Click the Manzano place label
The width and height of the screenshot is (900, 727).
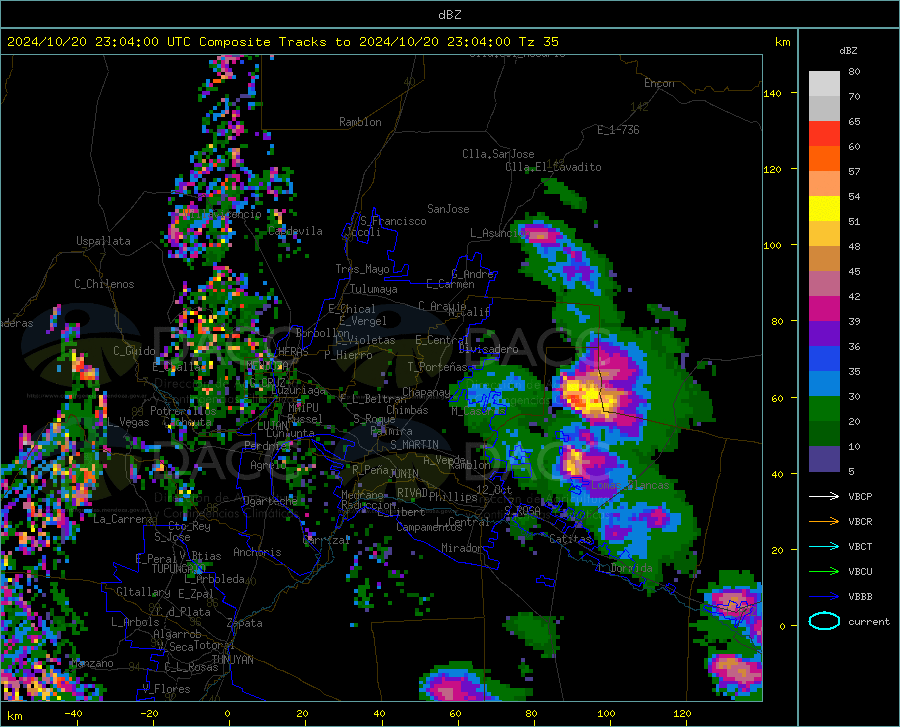[x=92, y=663]
